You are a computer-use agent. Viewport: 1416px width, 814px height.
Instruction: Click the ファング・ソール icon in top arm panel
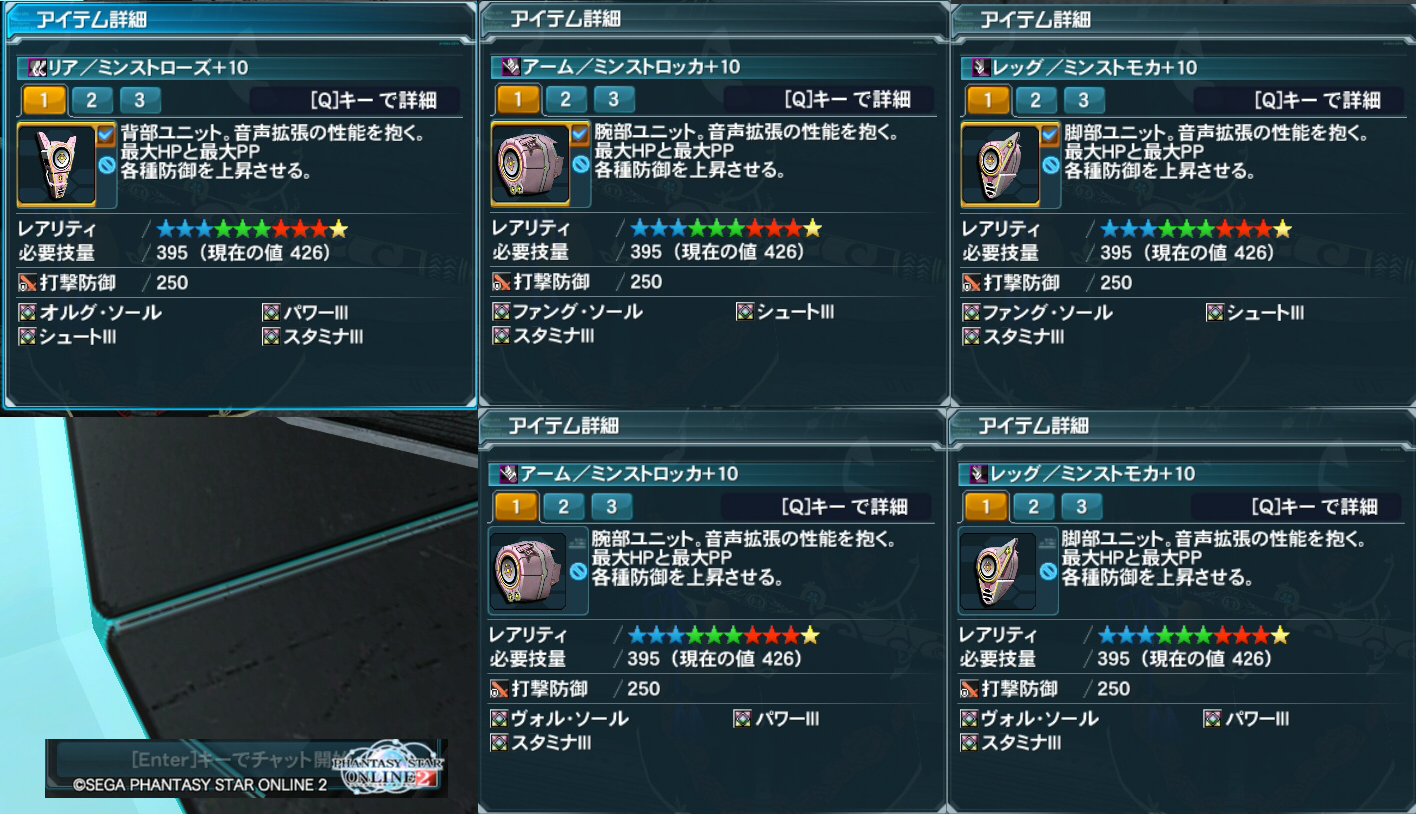tap(501, 312)
